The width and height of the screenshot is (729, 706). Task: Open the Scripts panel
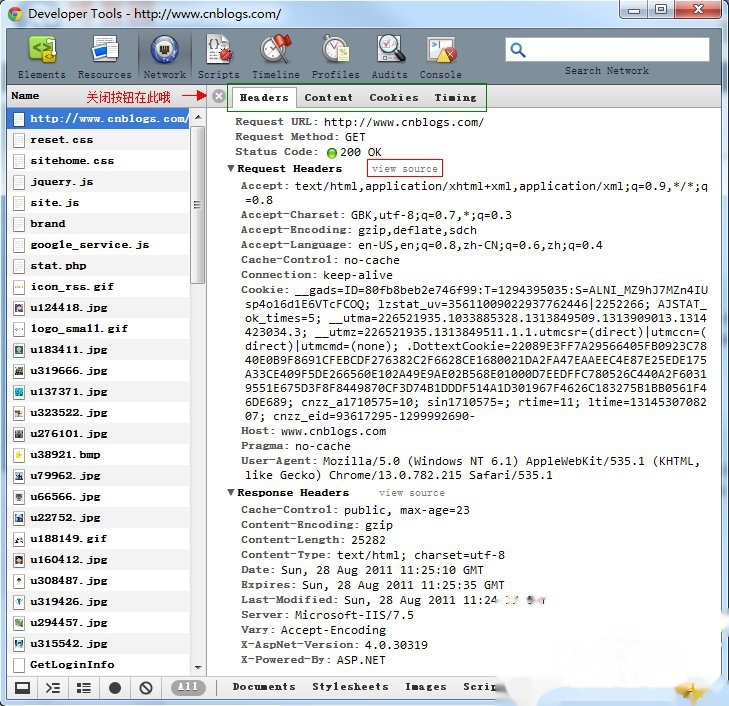coord(219,57)
